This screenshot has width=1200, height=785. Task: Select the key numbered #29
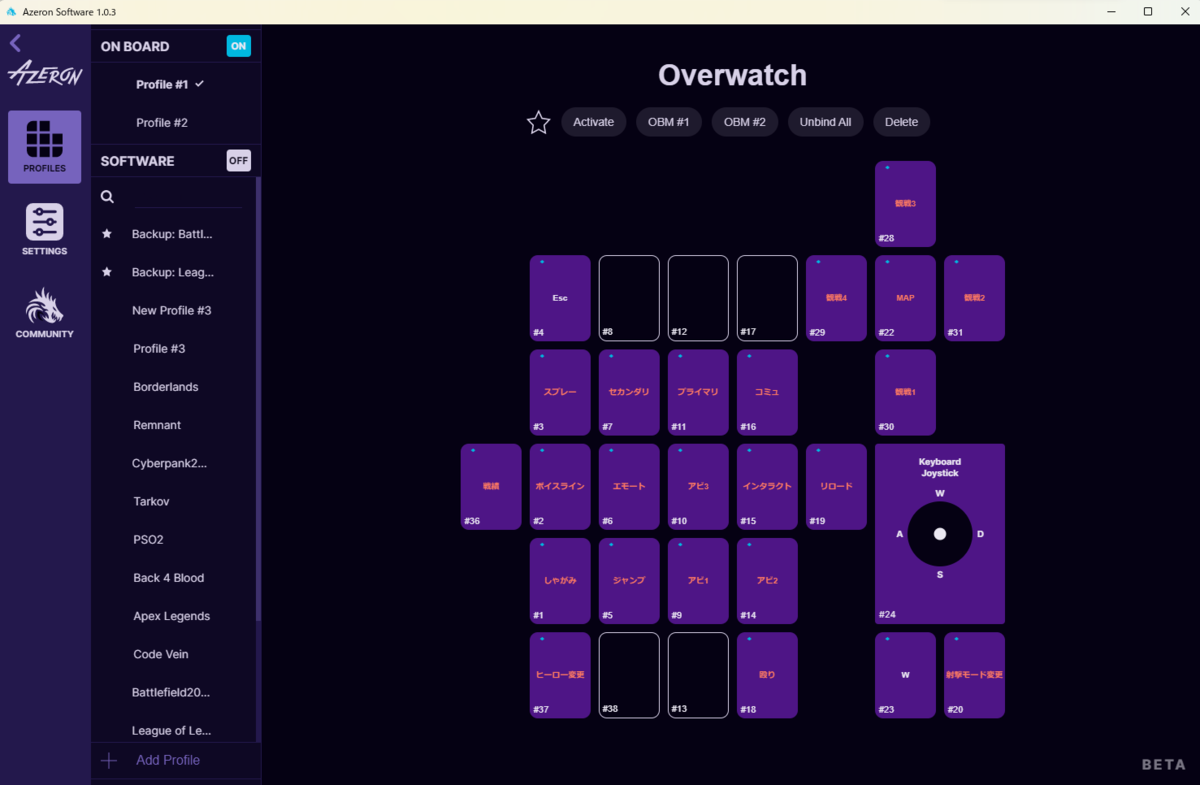click(x=836, y=298)
